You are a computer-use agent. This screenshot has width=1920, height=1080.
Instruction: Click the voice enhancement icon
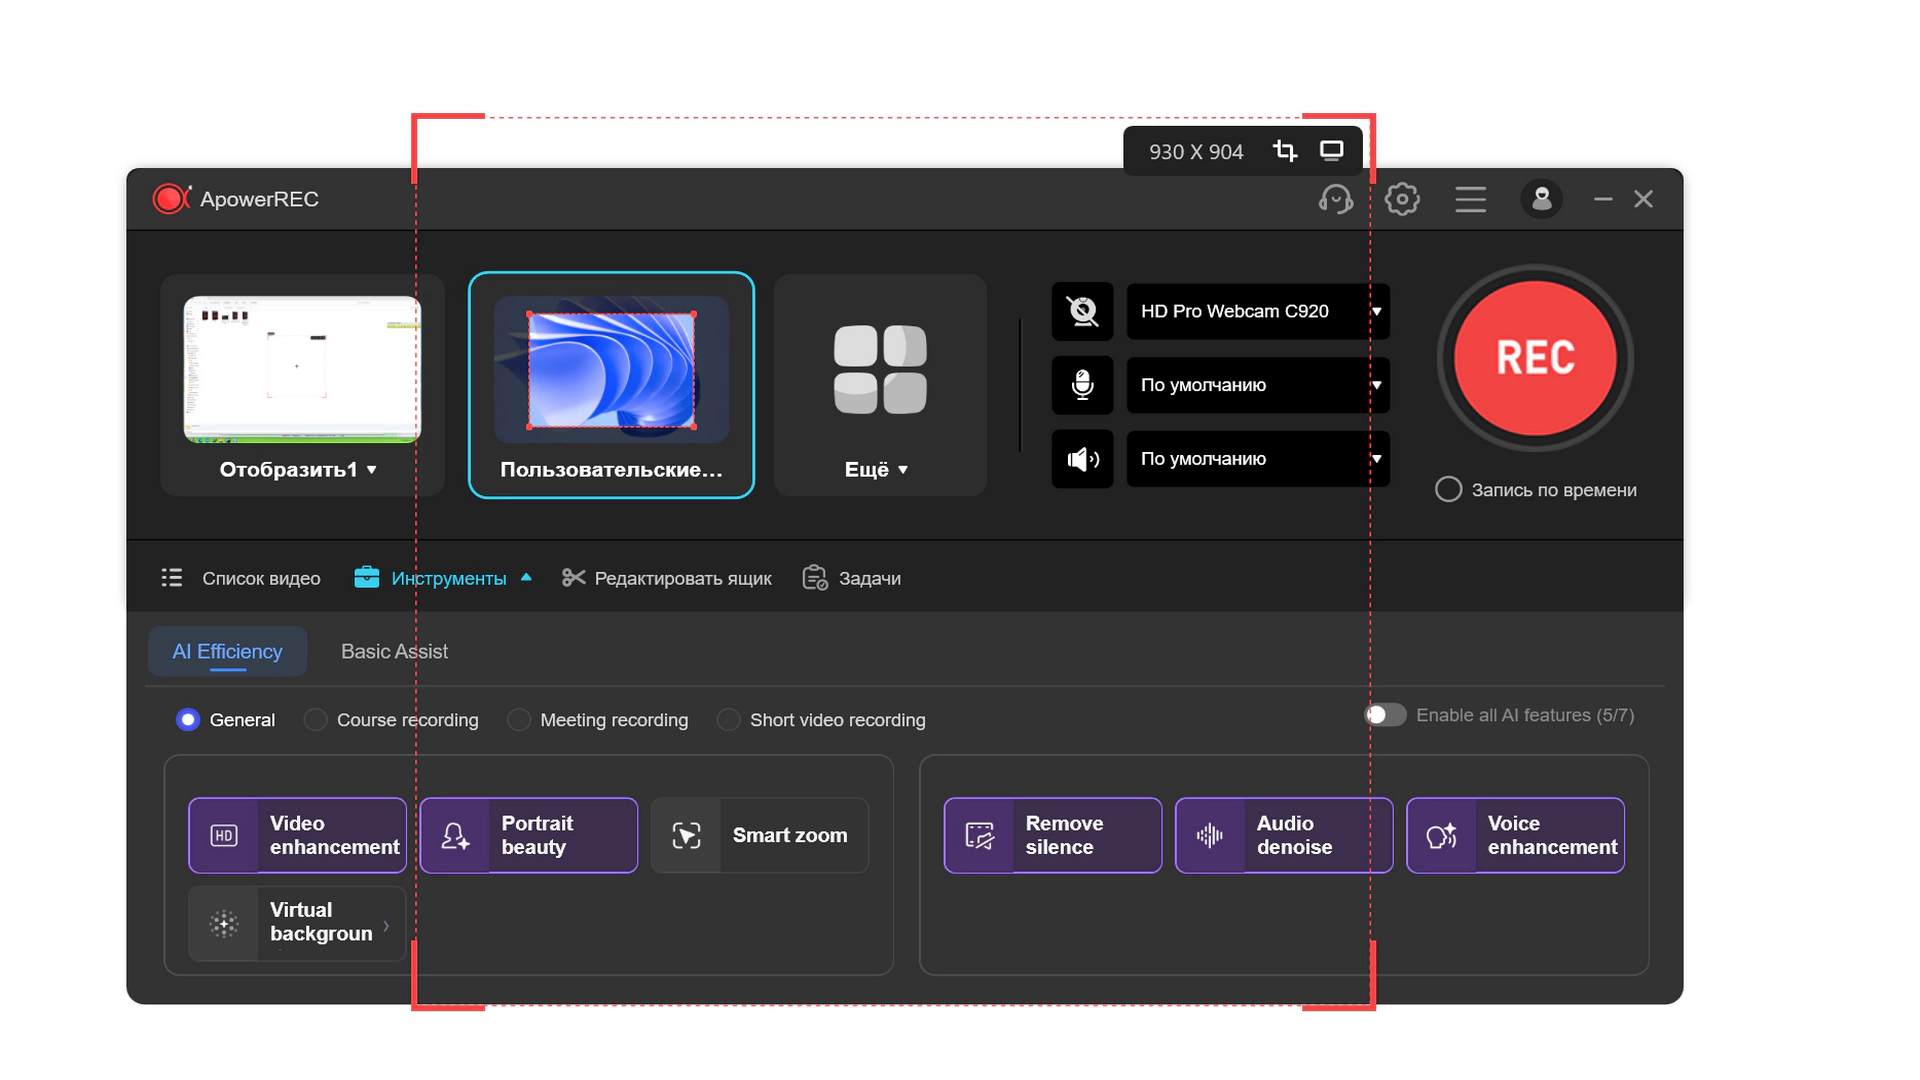tap(1441, 835)
